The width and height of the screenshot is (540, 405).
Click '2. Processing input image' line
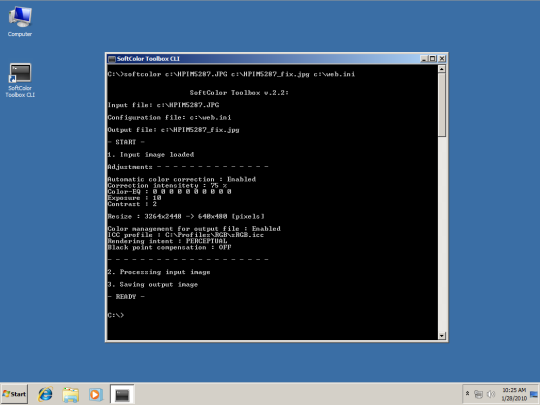coord(159,272)
